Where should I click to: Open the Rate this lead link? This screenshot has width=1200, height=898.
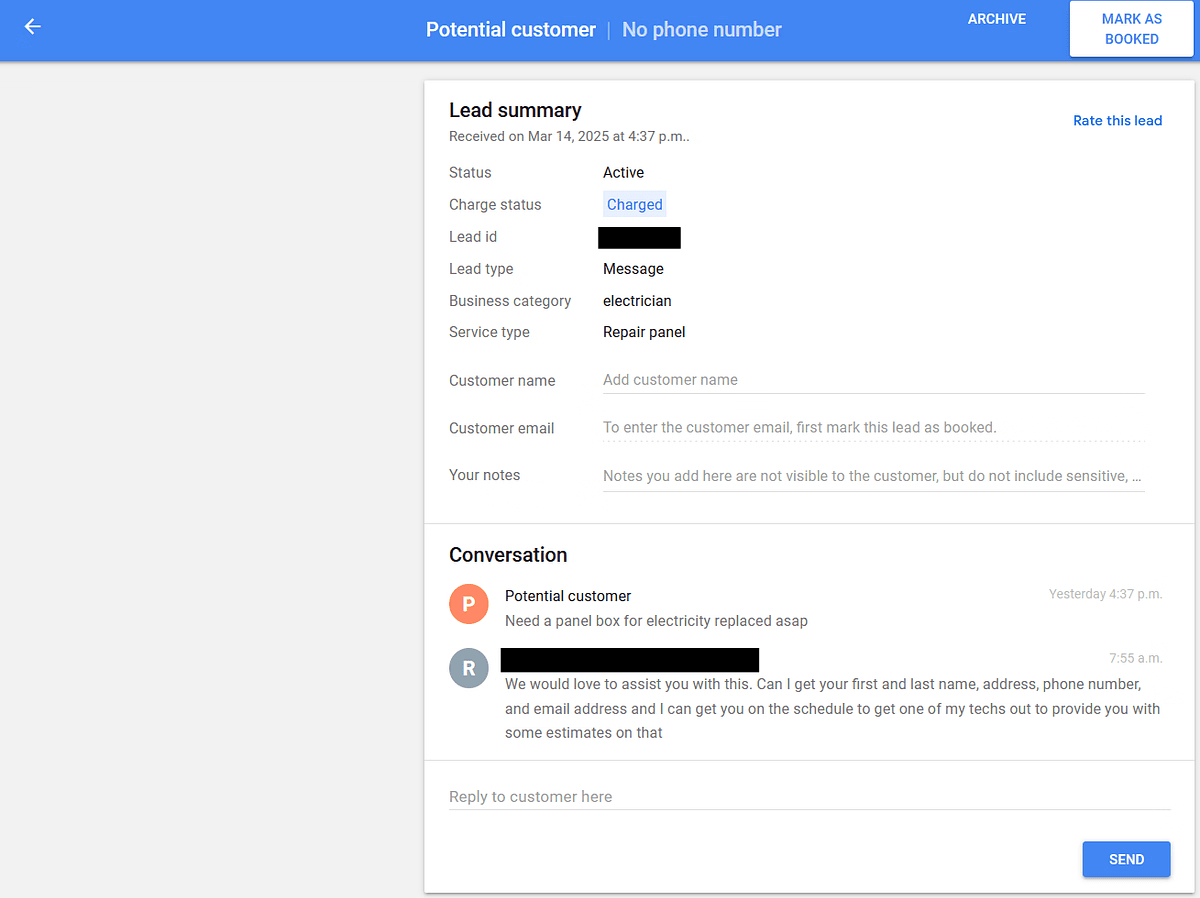pos(1118,121)
